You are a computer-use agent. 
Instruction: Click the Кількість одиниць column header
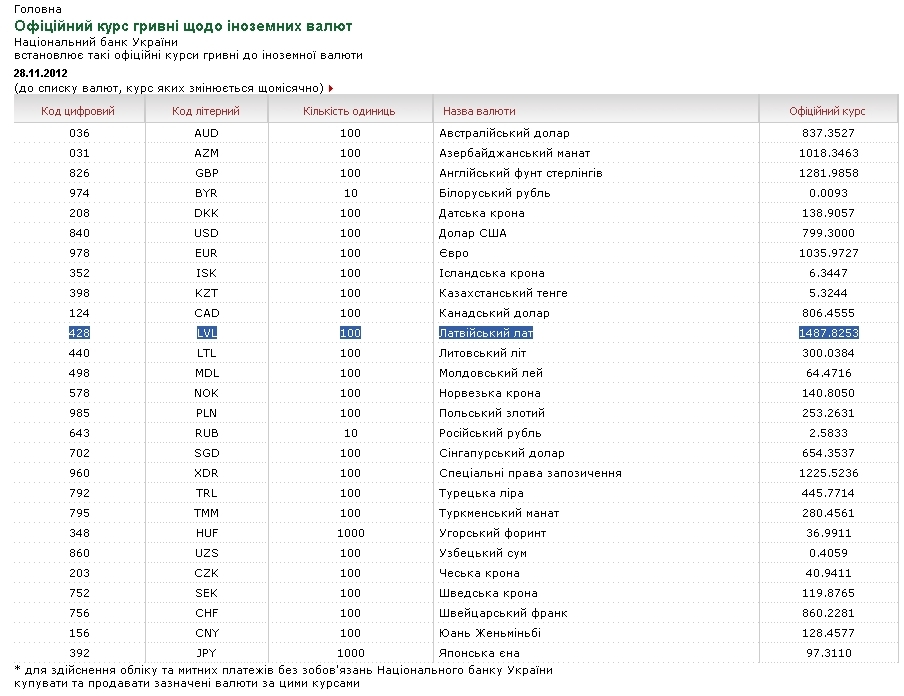349,111
